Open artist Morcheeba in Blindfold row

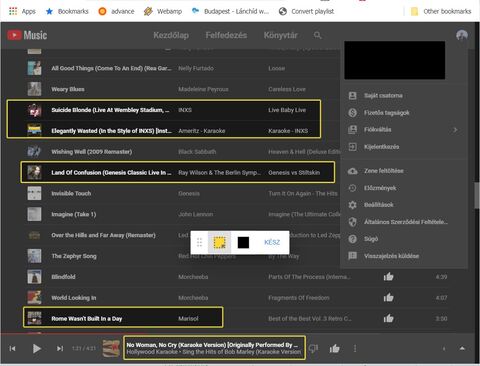click(193, 277)
